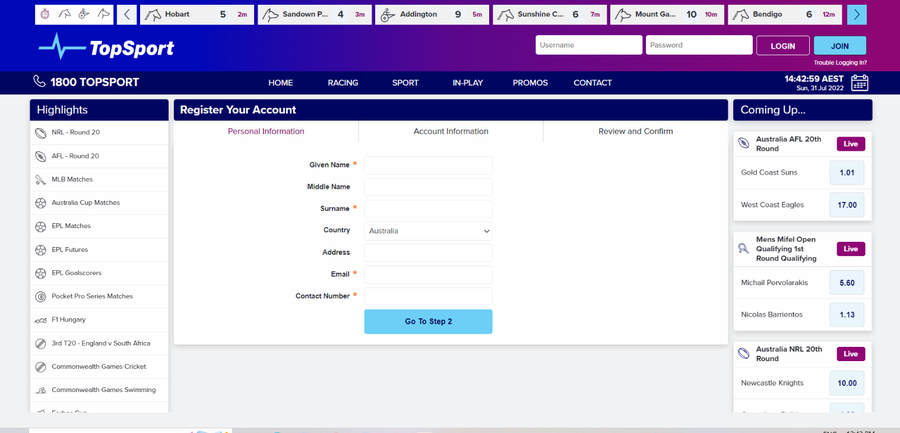Click AFL ball icon in Coming Up
Viewport: 900px width, 433px height.
click(744, 144)
